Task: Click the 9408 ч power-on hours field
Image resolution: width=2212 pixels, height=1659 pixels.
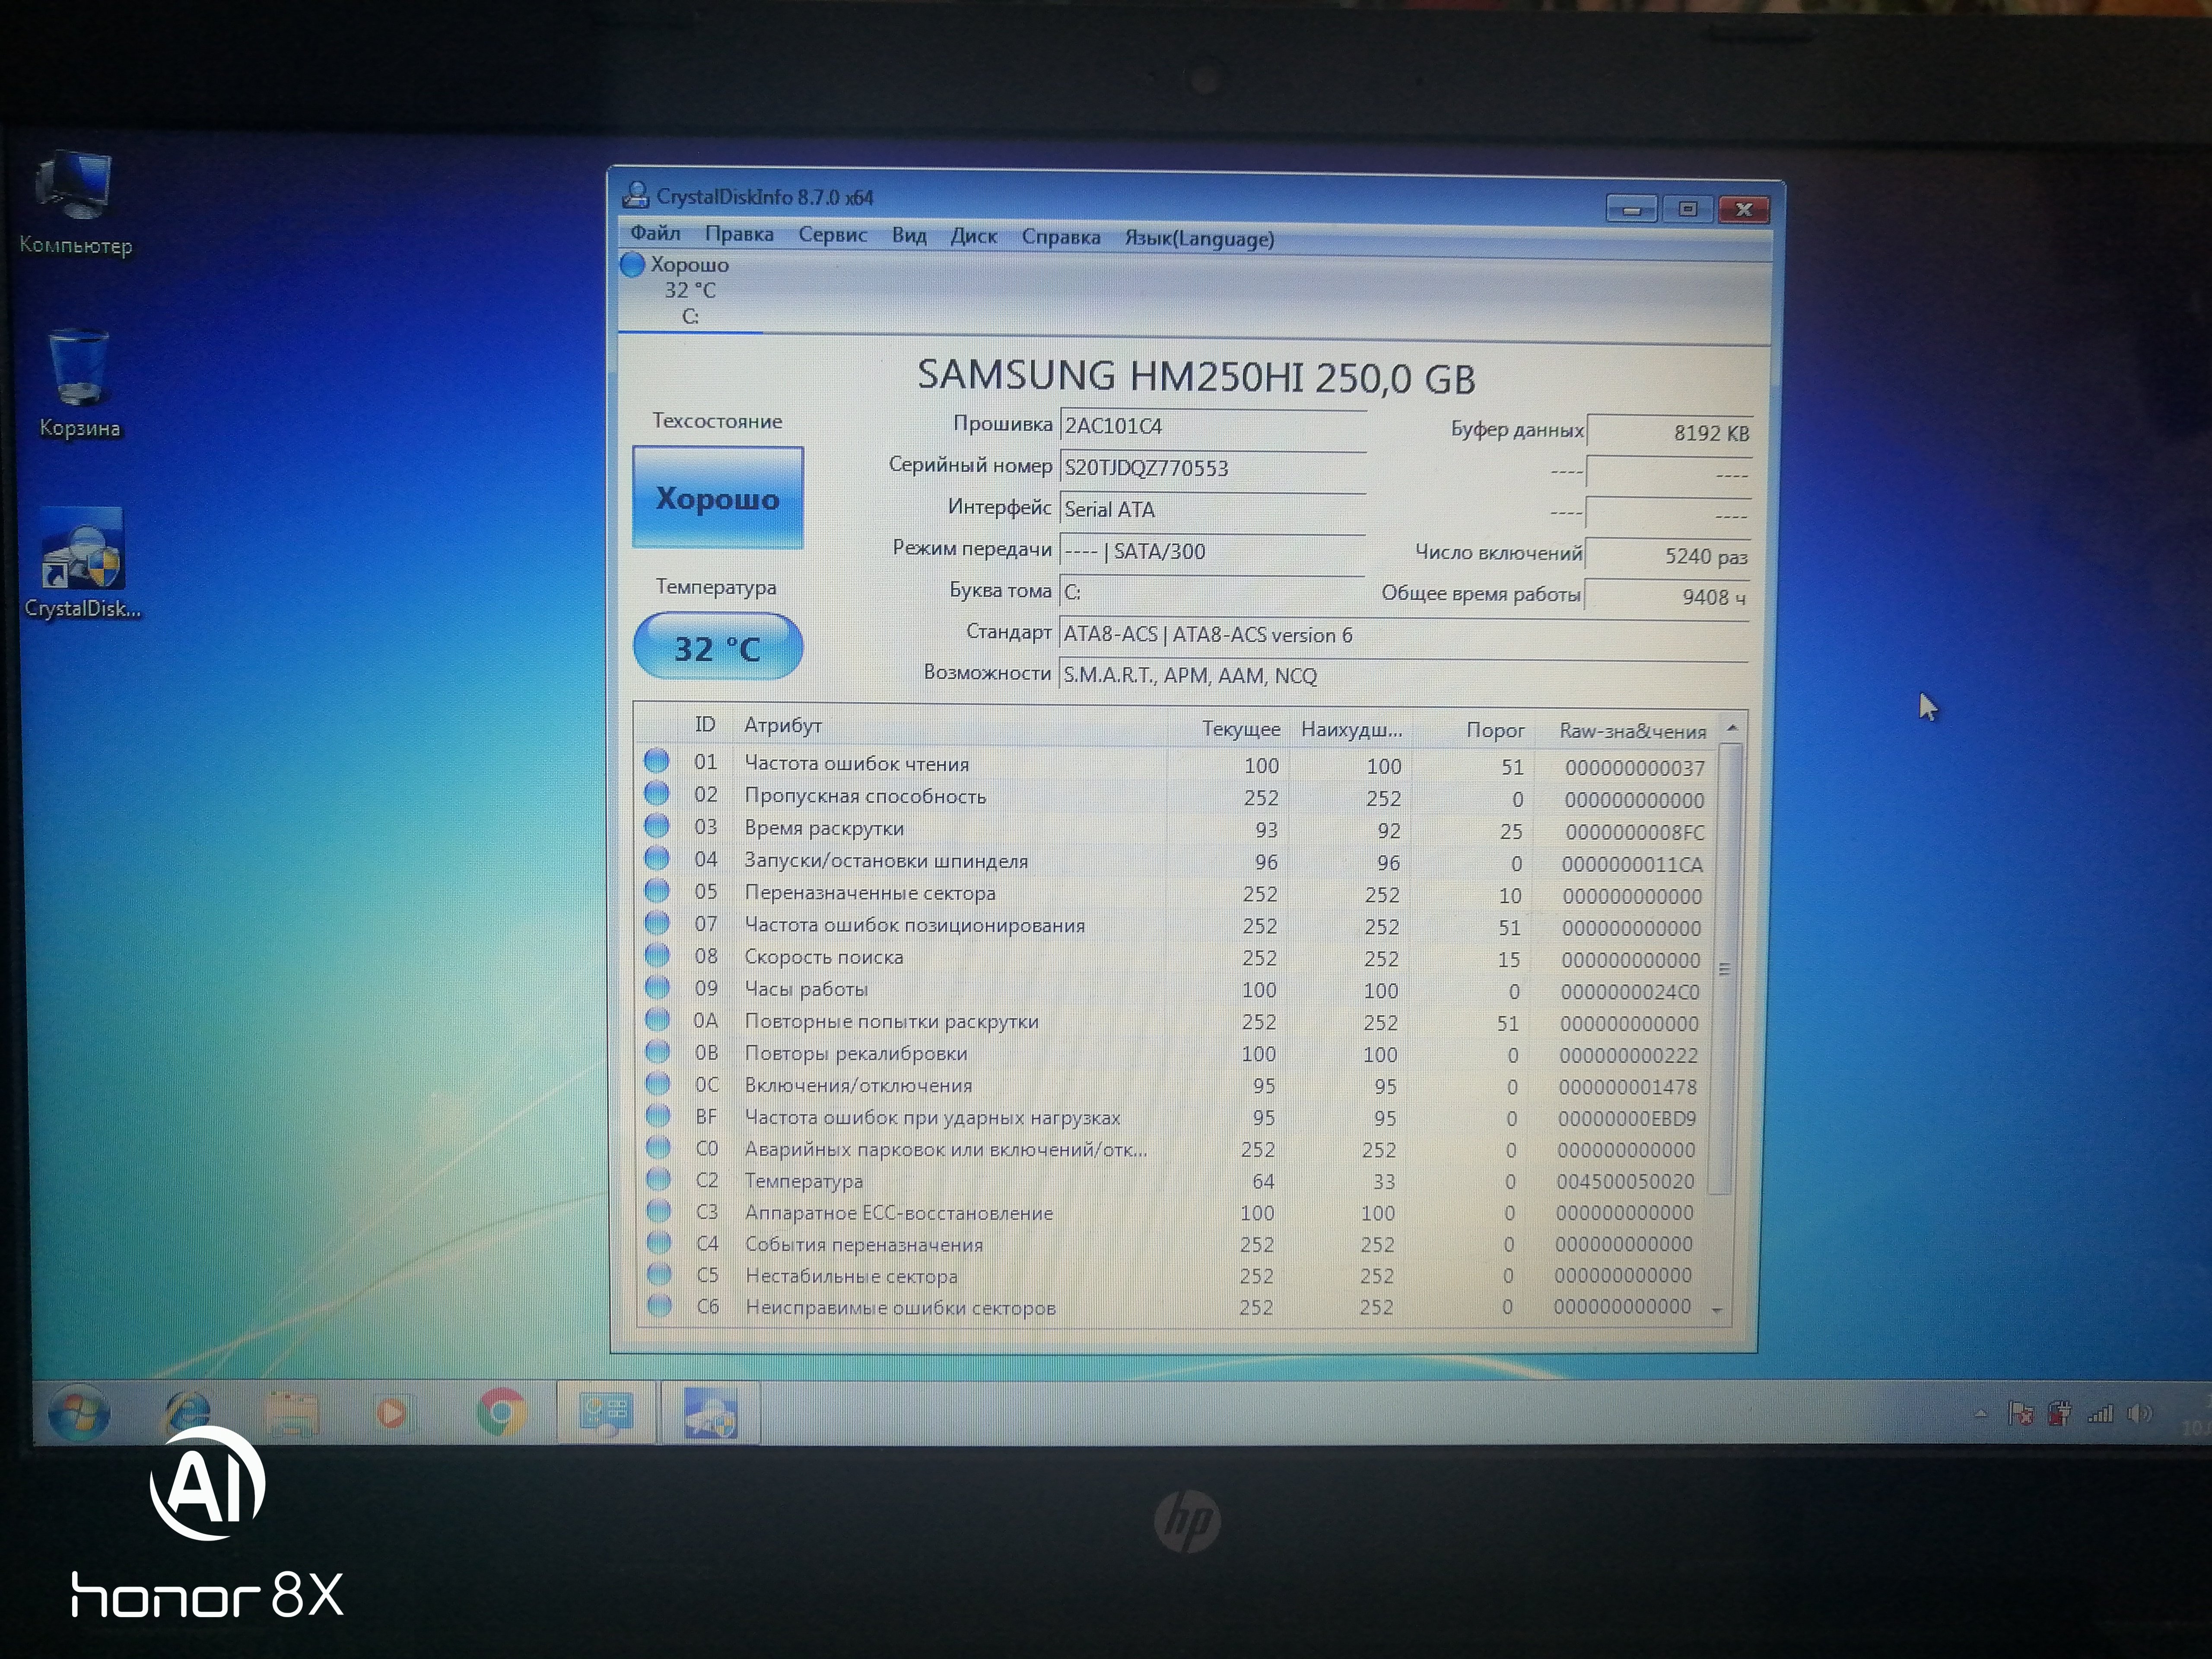Action: [x=1667, y=597]
